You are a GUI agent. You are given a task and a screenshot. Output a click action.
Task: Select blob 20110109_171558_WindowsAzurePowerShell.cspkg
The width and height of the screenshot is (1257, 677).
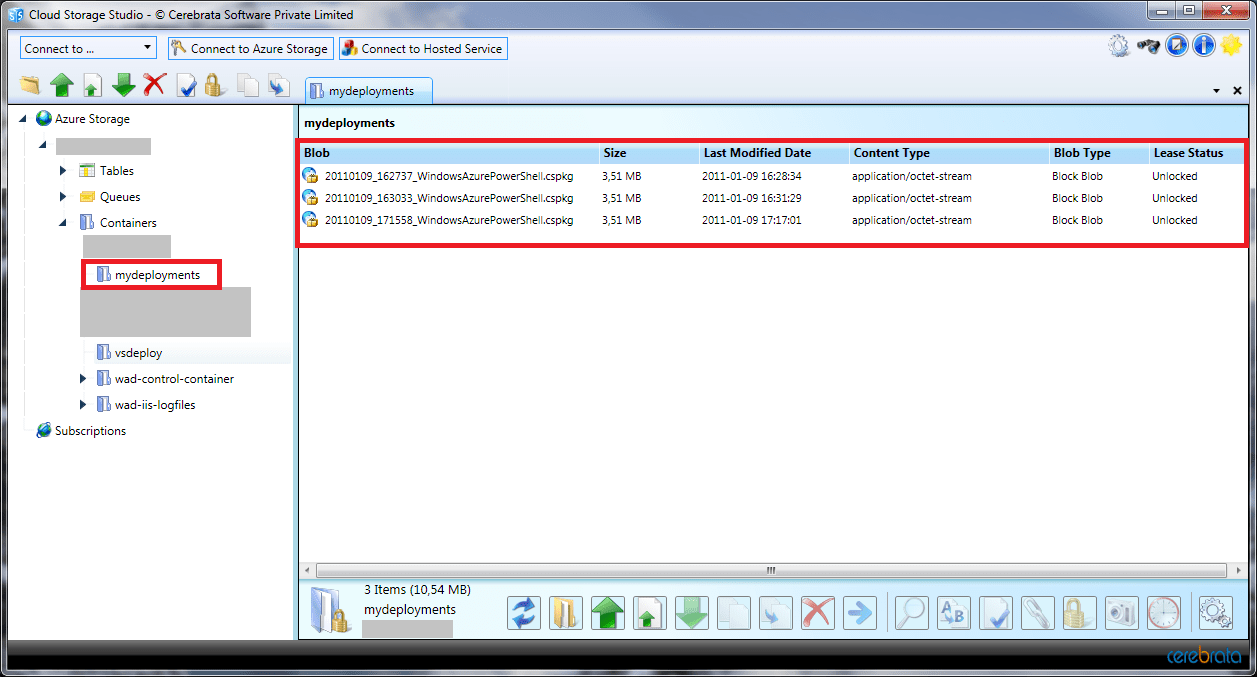point(449,220)
